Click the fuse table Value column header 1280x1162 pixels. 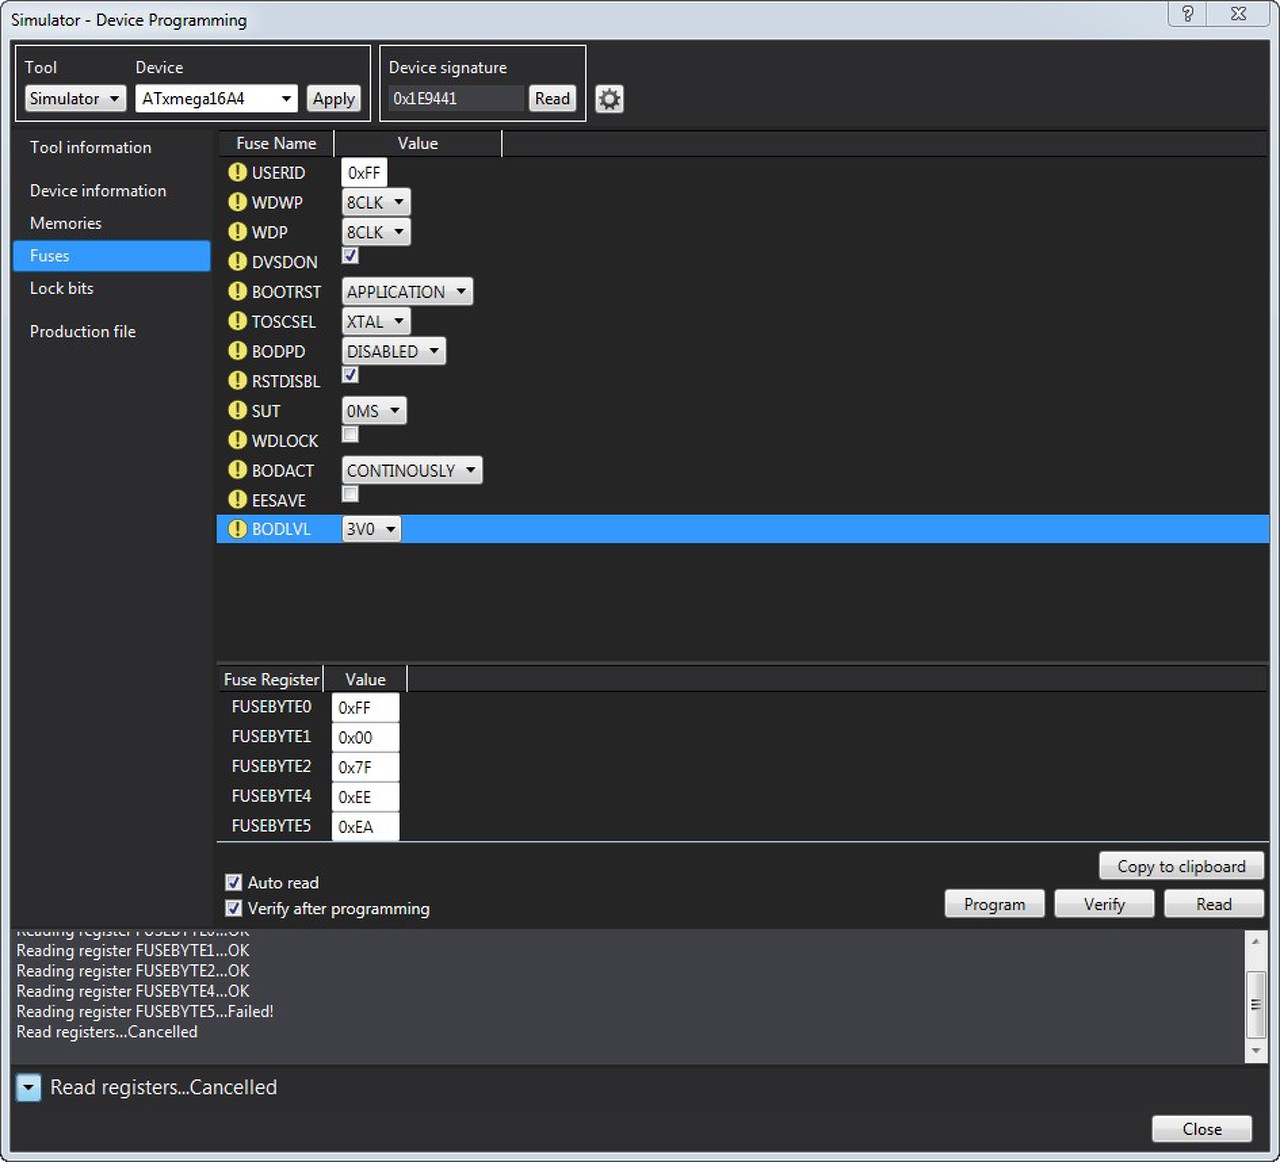pyautogui.click(x=418, y=143)
